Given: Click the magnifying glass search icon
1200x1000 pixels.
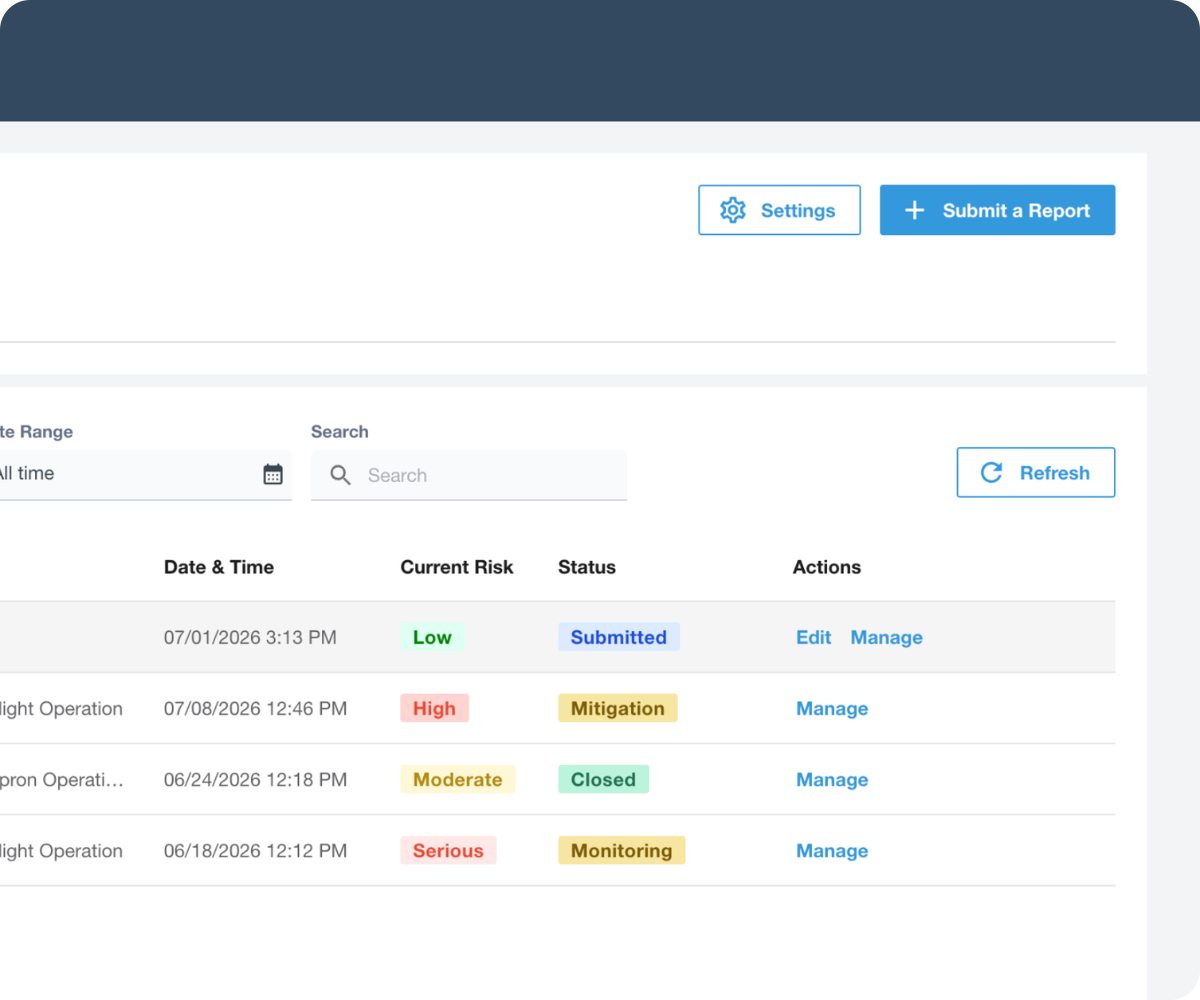Looking at the screenshot, I should point(340,475).
